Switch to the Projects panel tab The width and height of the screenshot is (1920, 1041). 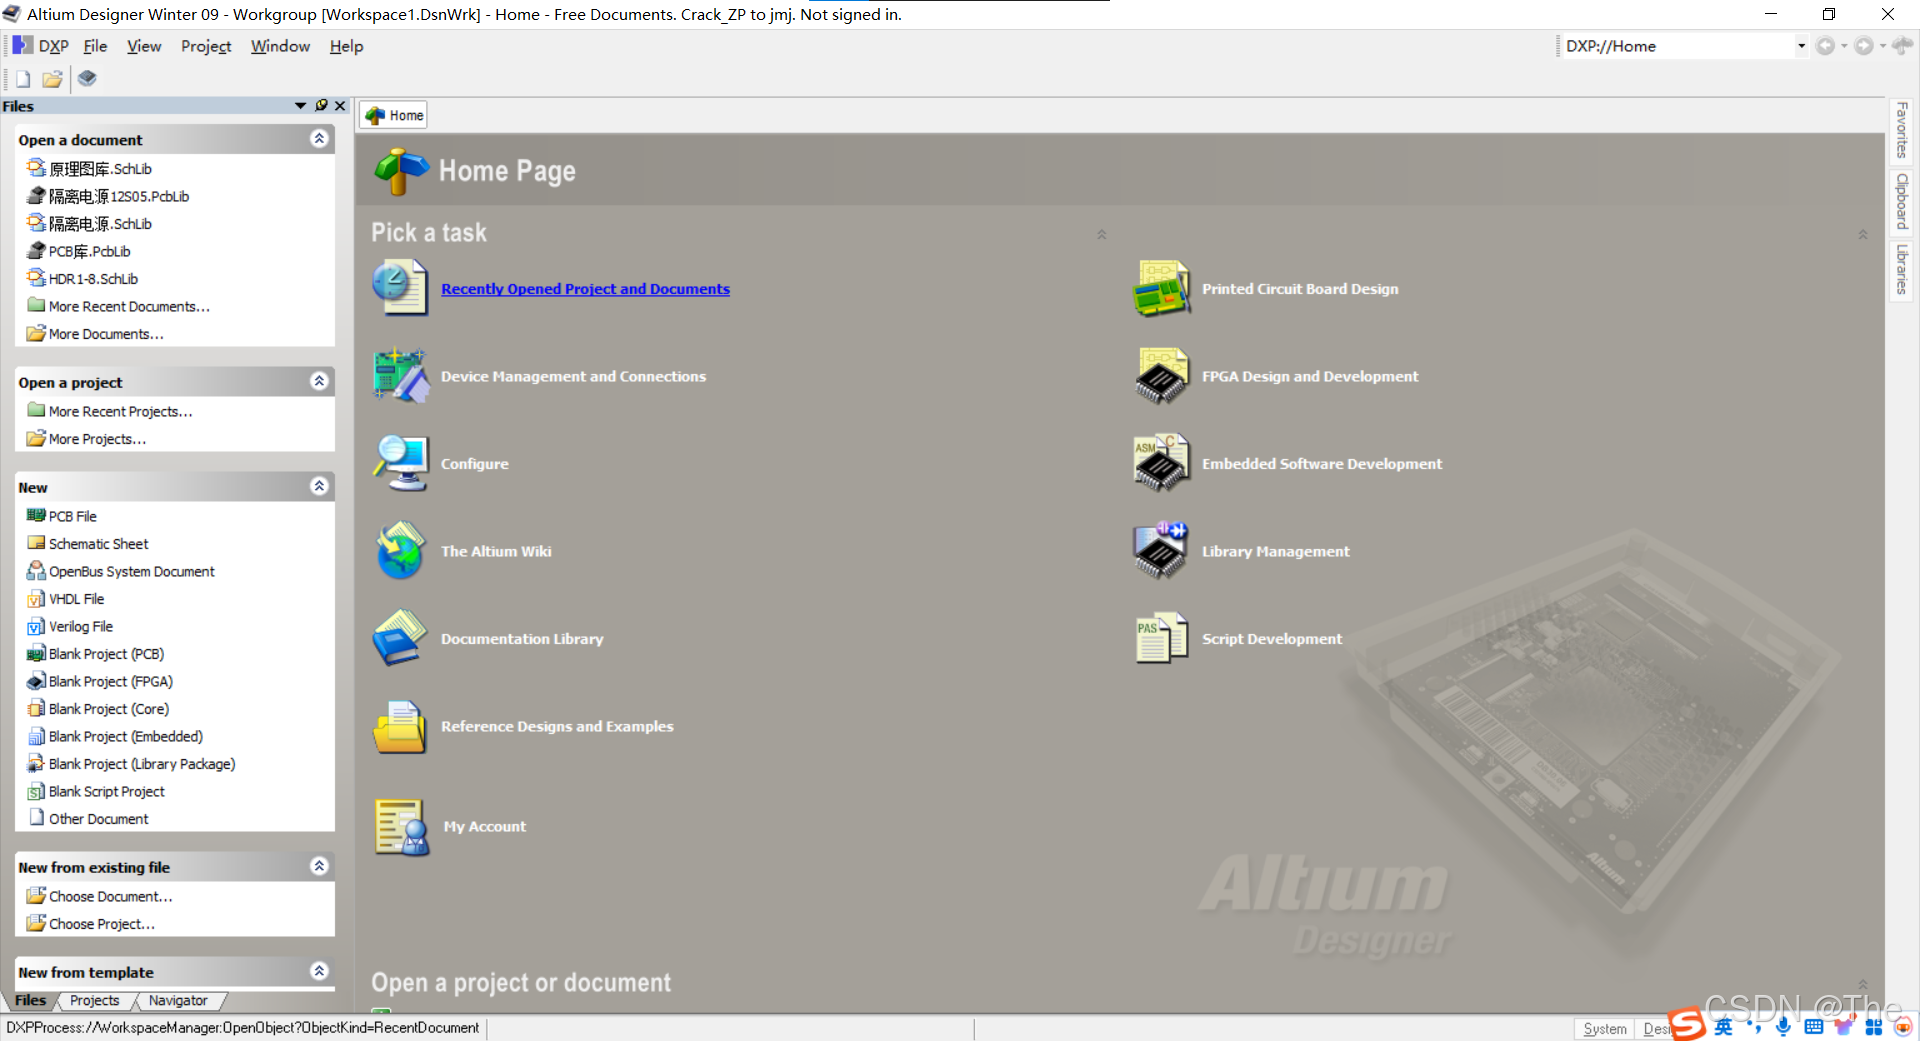(94, 1000)
